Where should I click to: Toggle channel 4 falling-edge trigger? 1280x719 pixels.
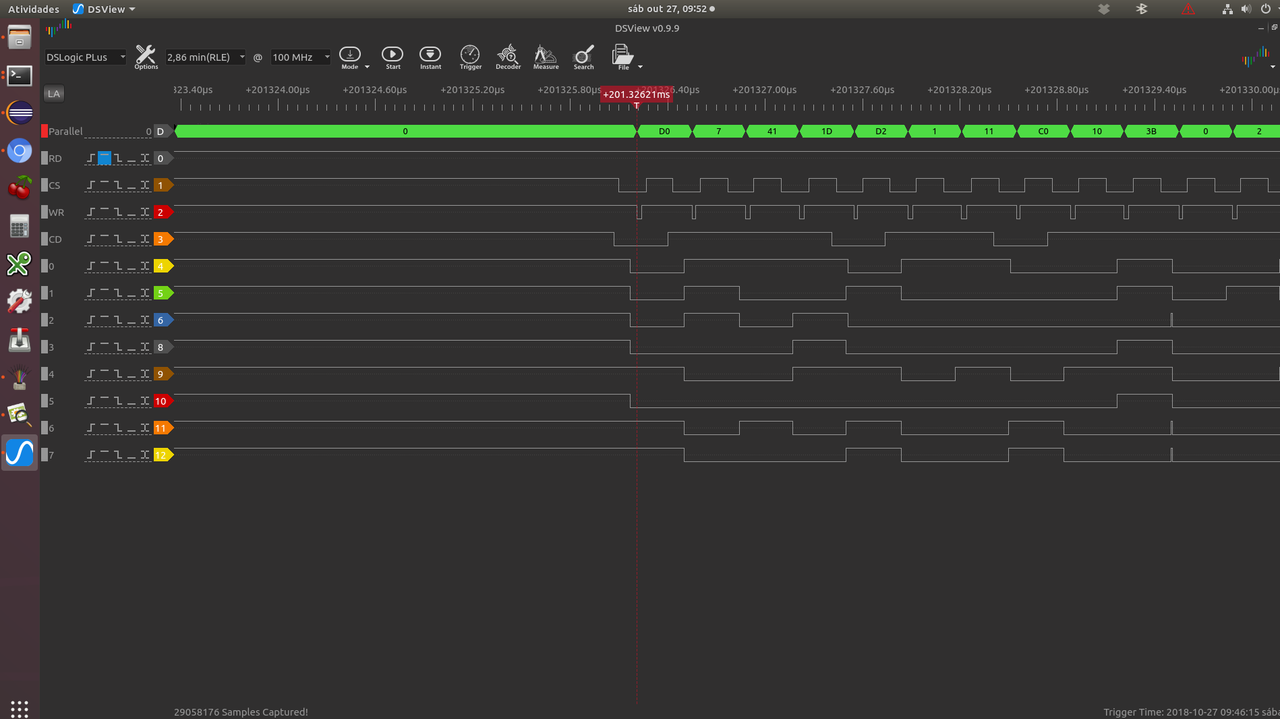[119, 374]
